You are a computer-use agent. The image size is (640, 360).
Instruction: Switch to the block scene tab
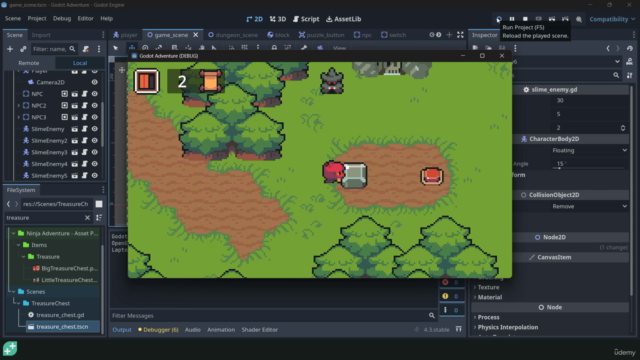click(278, 35)
